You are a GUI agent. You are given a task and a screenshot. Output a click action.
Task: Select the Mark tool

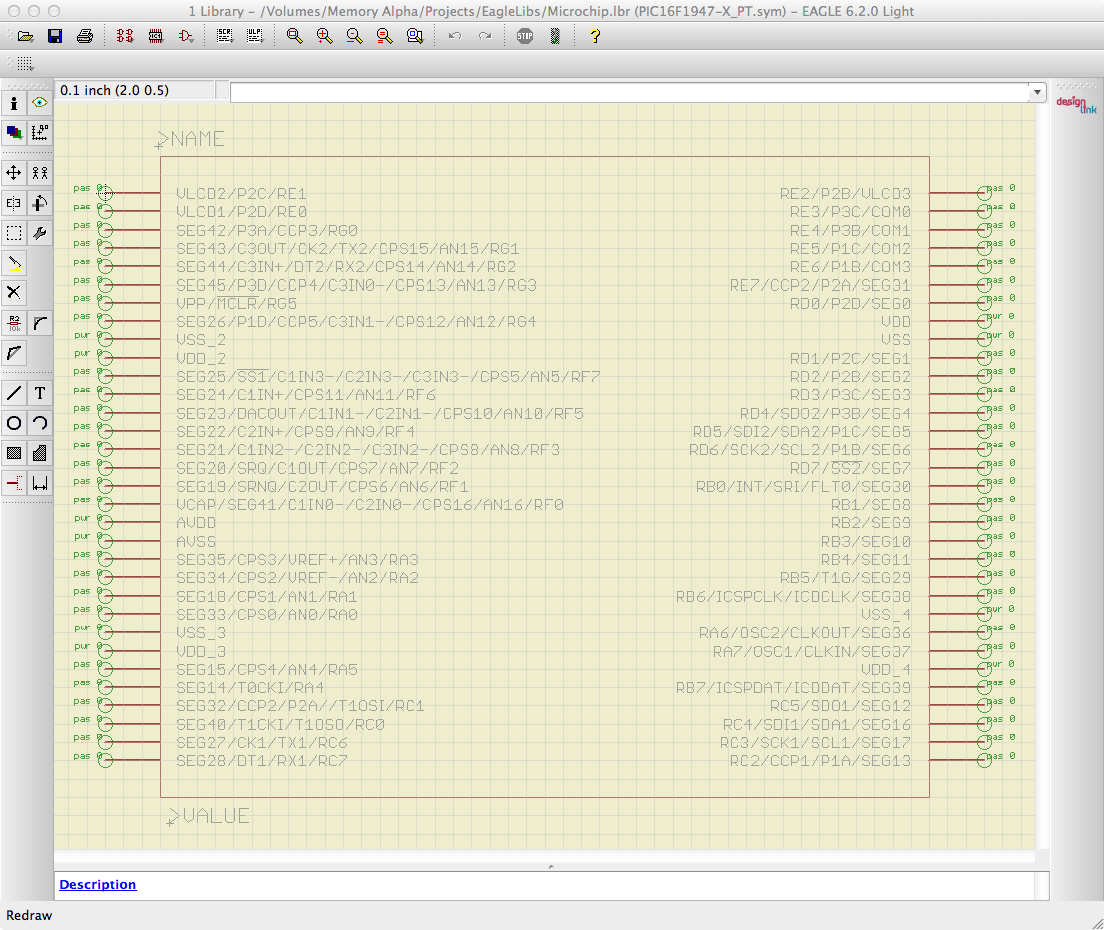40,132
